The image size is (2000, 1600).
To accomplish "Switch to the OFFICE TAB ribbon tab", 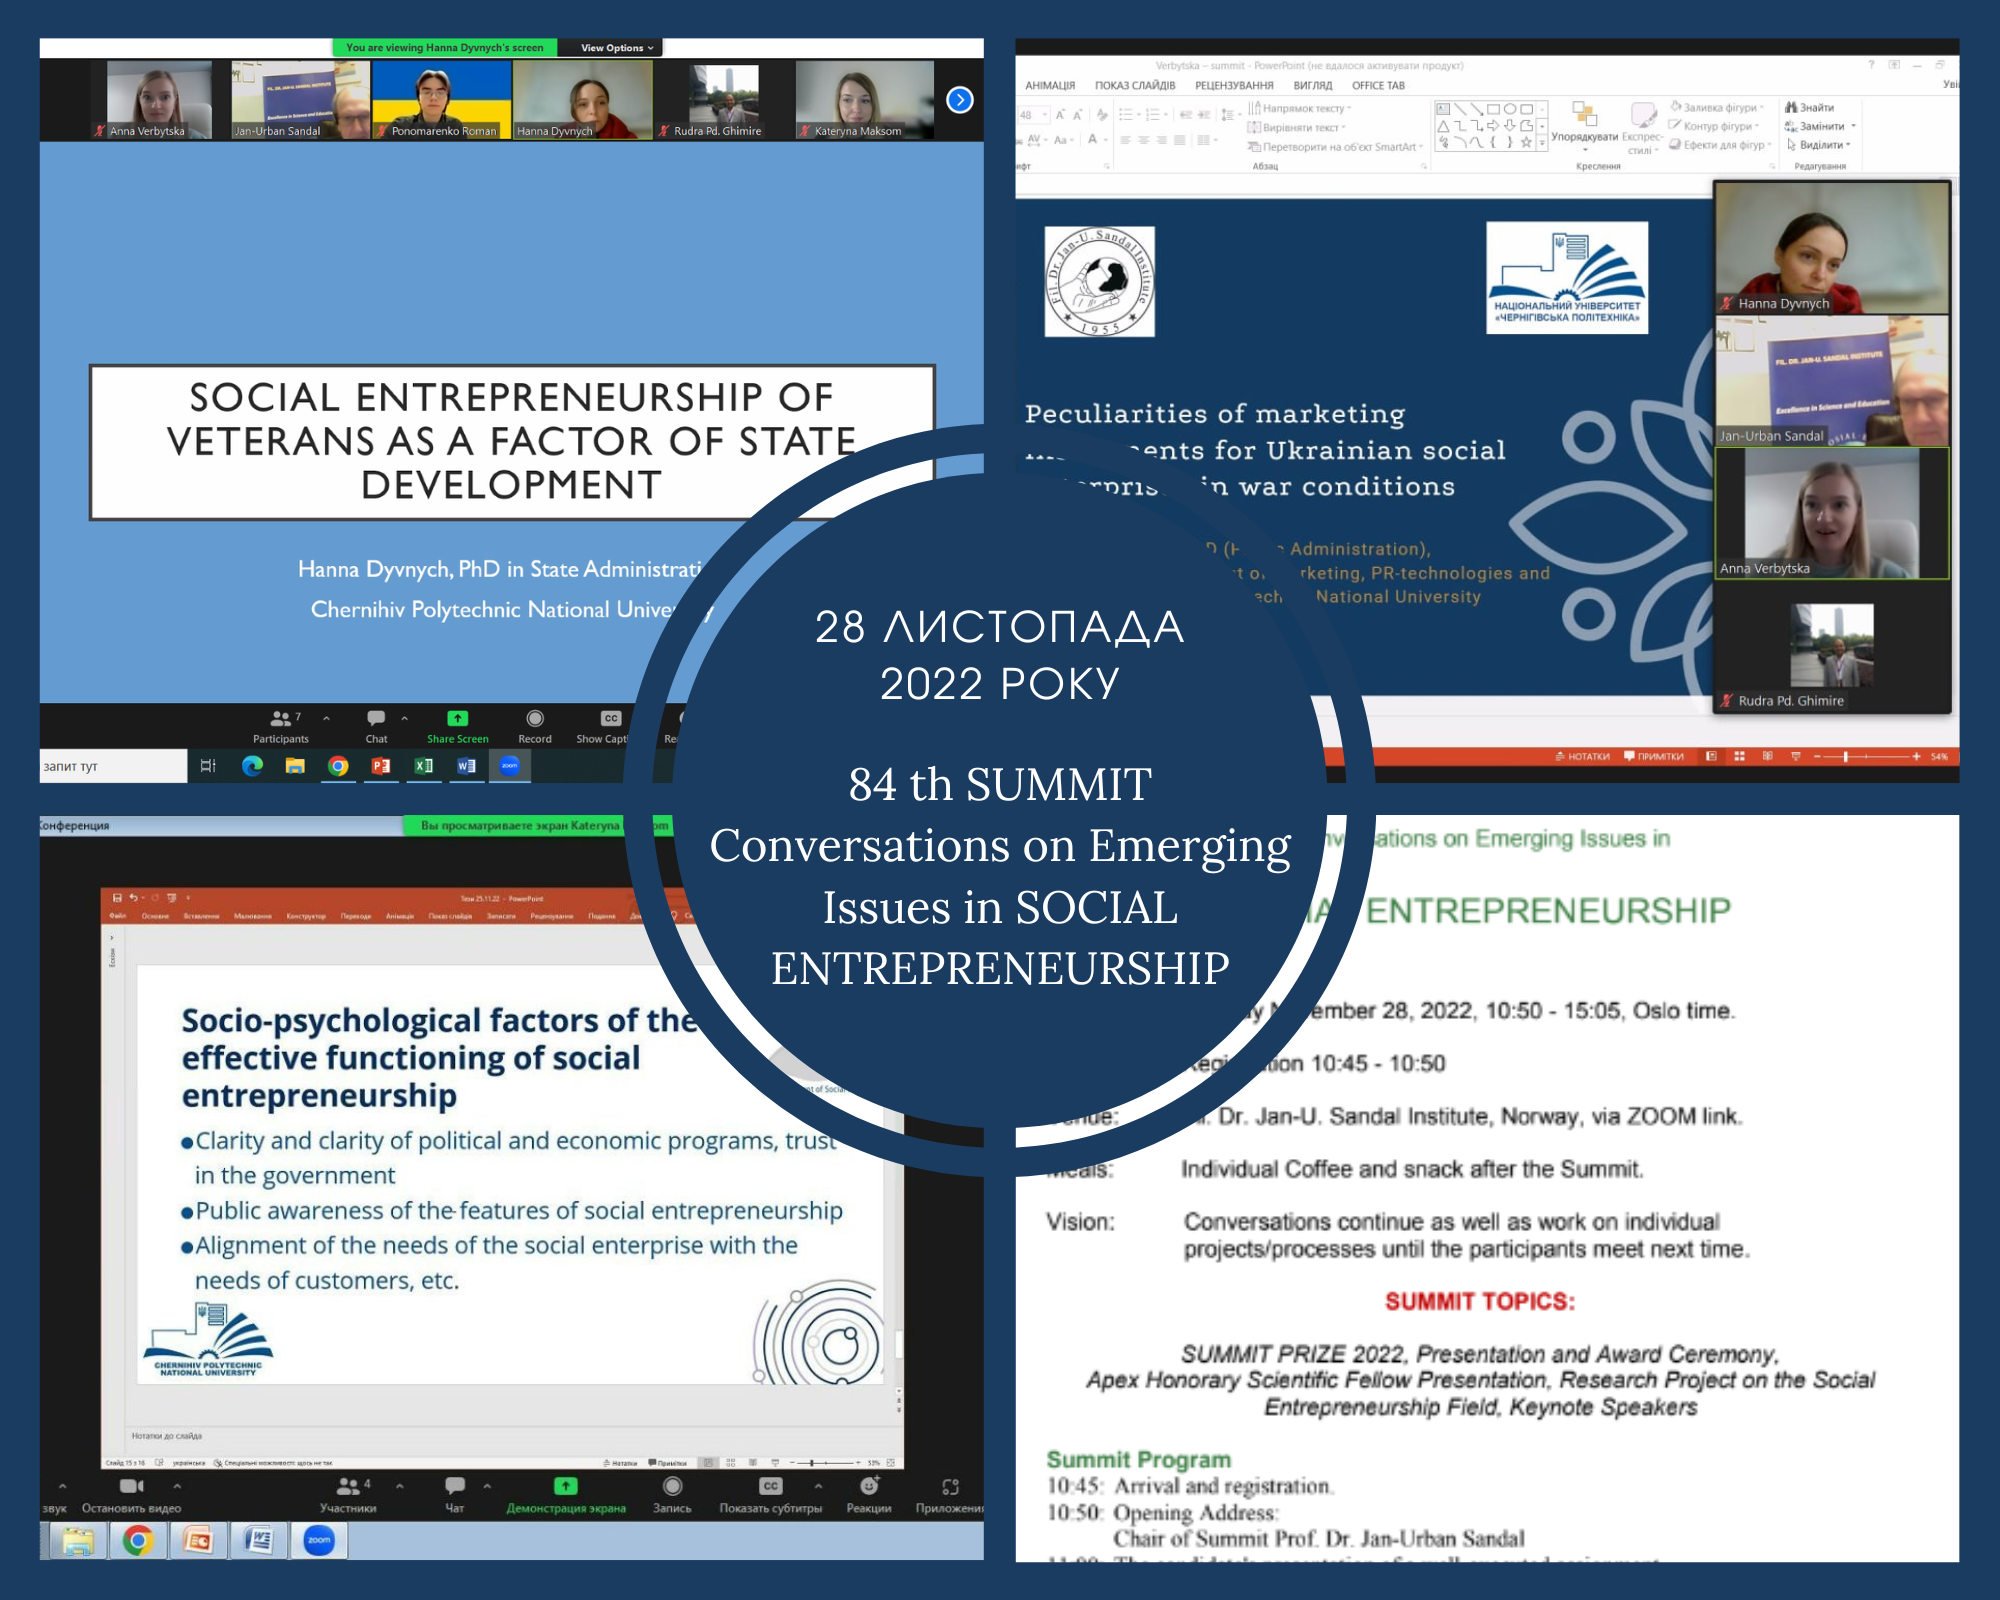I will 1377,86.
